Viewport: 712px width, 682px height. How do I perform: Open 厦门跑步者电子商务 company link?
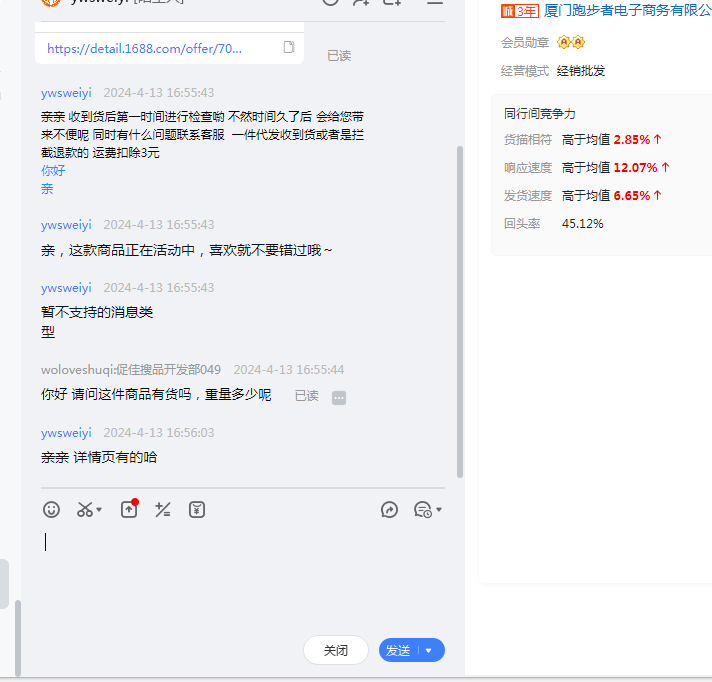pyautogui.click(x=628, y=10)
